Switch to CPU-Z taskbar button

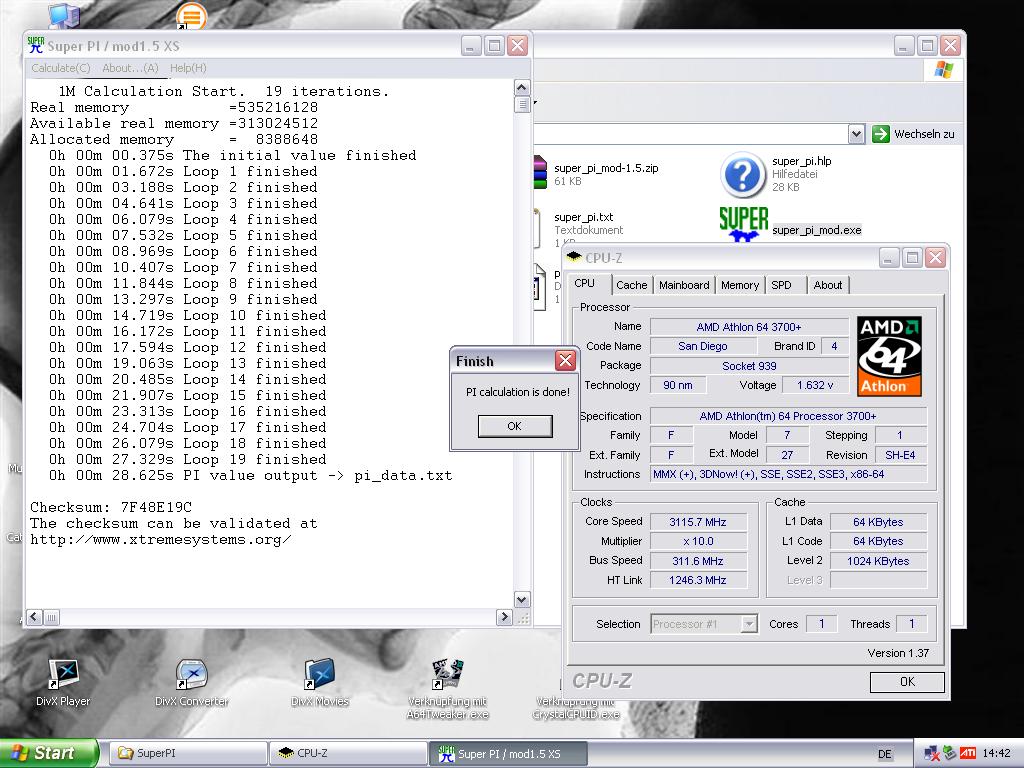pos(347,753)
